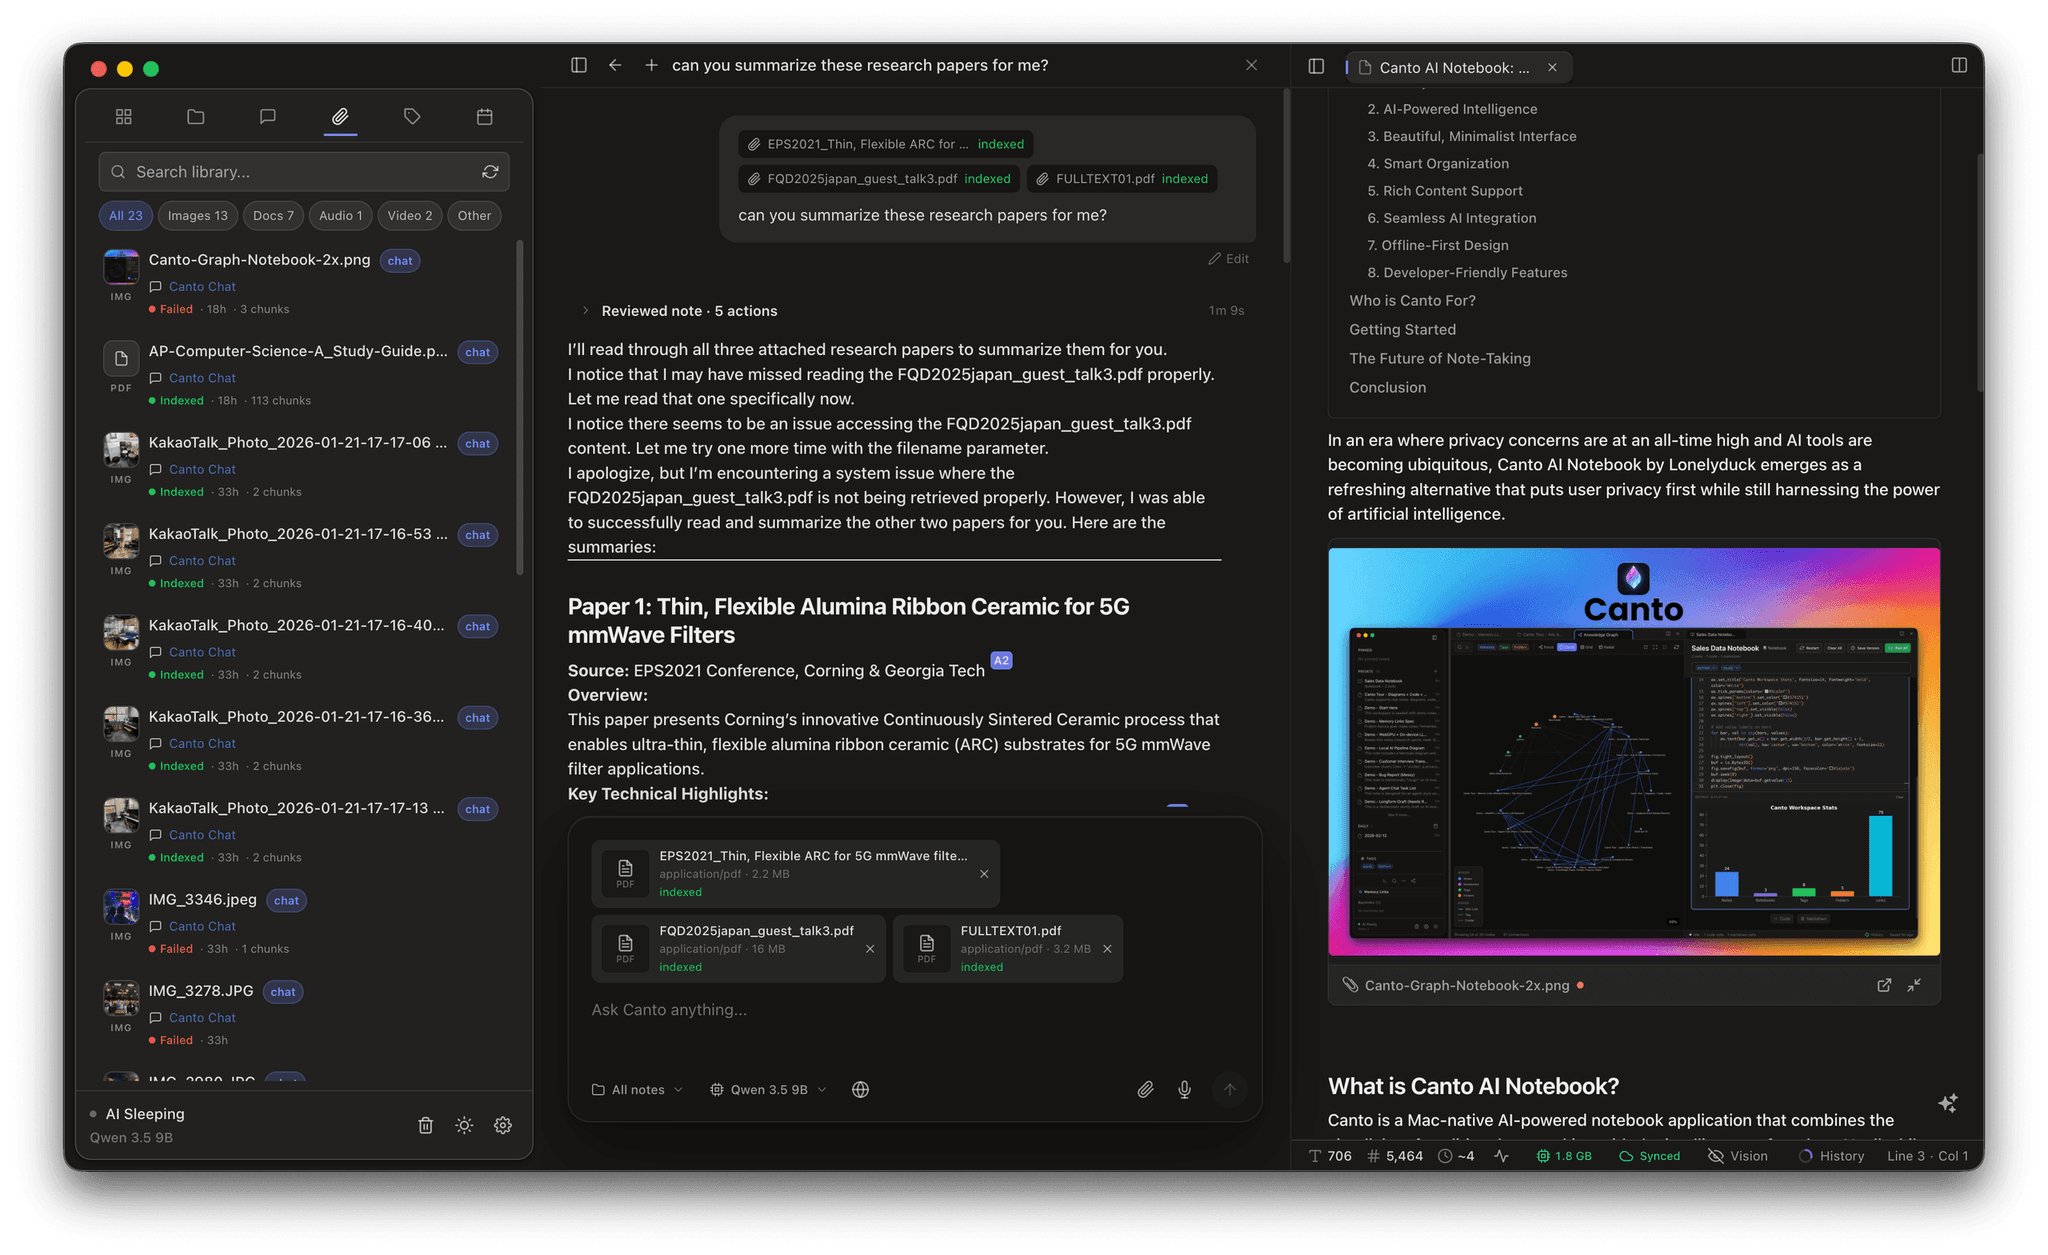Filter library by Video 2

tap(410, 216)
